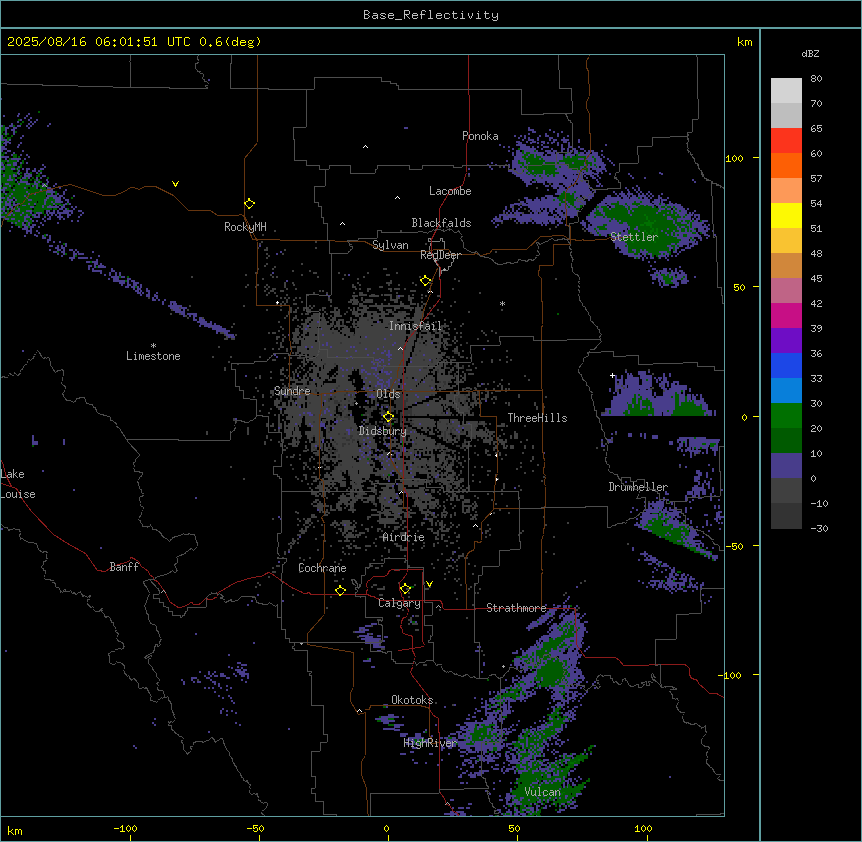Click the Blackfalds town label
This screenshot has height=842, width=862.
(x=441, y=223)
